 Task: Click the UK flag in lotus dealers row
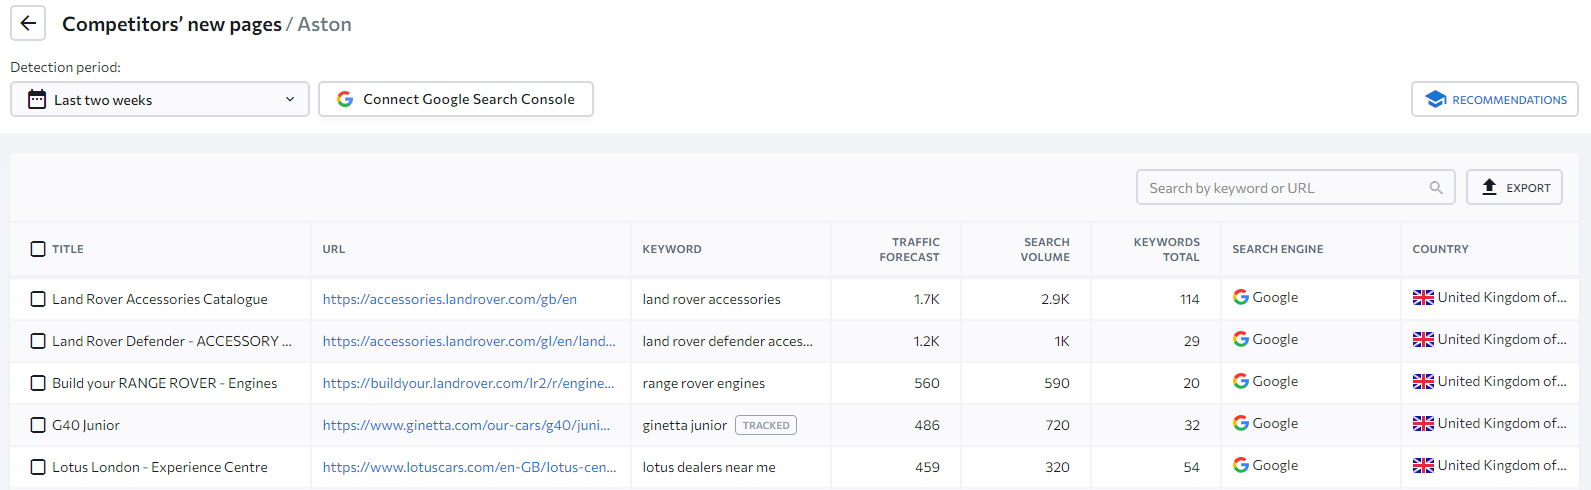coord(1423,465)
